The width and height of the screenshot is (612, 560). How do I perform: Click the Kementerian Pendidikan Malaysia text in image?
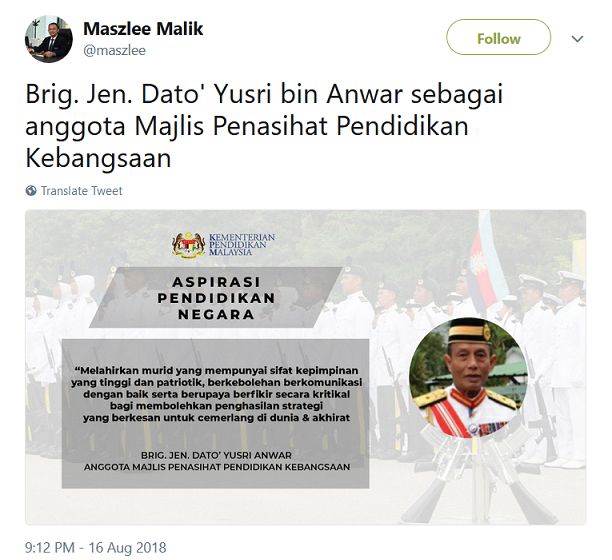242,244
